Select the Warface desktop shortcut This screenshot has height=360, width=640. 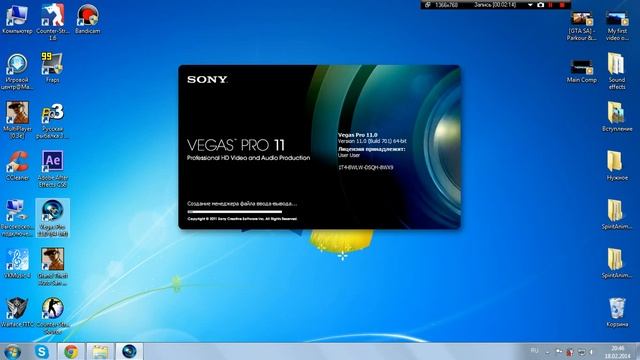[x=17, y=313]
